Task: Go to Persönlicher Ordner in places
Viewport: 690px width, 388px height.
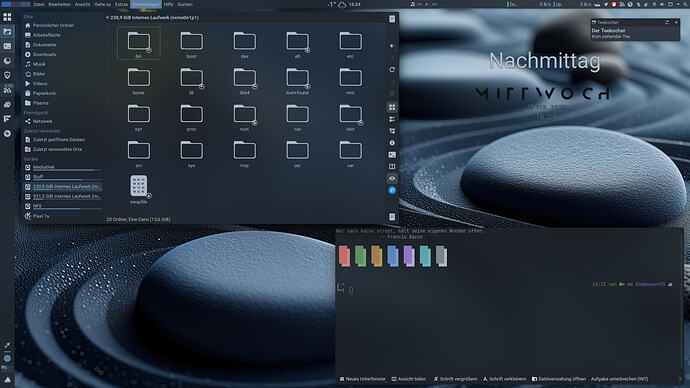Action: click(x=50, y=26)
